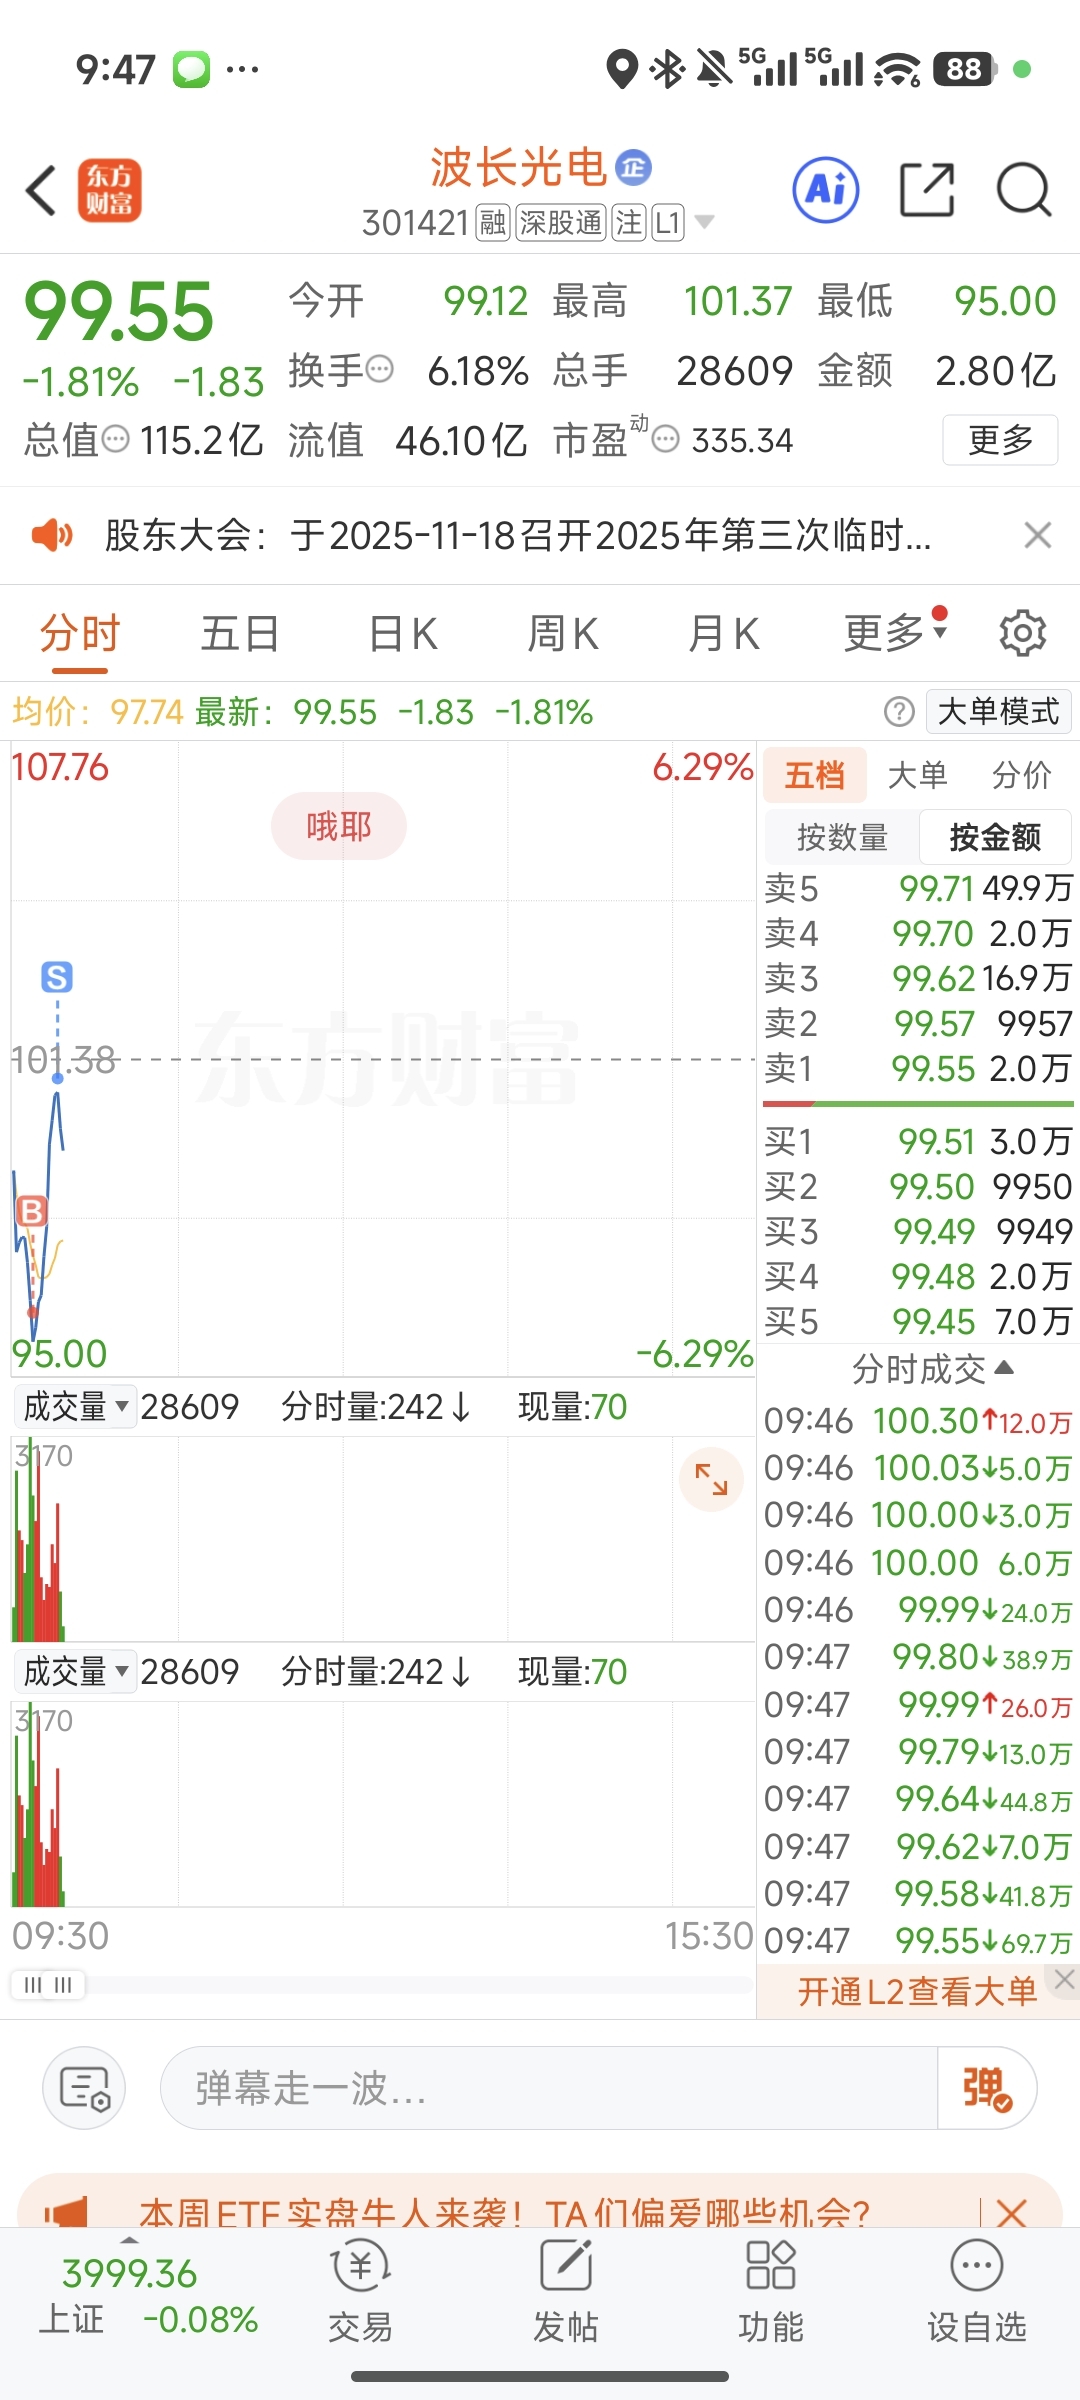Switch to 周K chart tab
Screen dimensions: 1080x2400
tap(563, 633)
